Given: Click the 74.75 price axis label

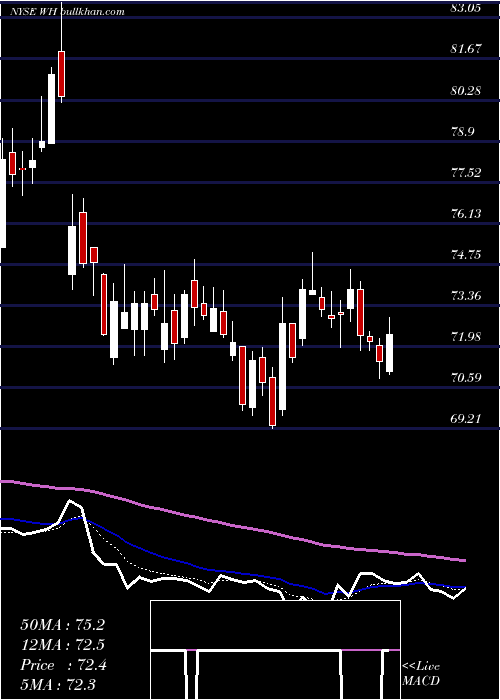Looking at the screenshot, I should point(466,254).
